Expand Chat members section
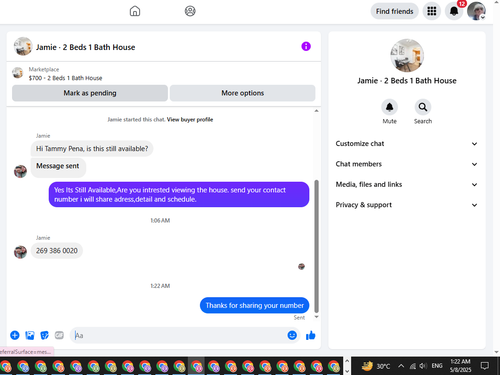 pyautogui.click(x=406, y=164)
